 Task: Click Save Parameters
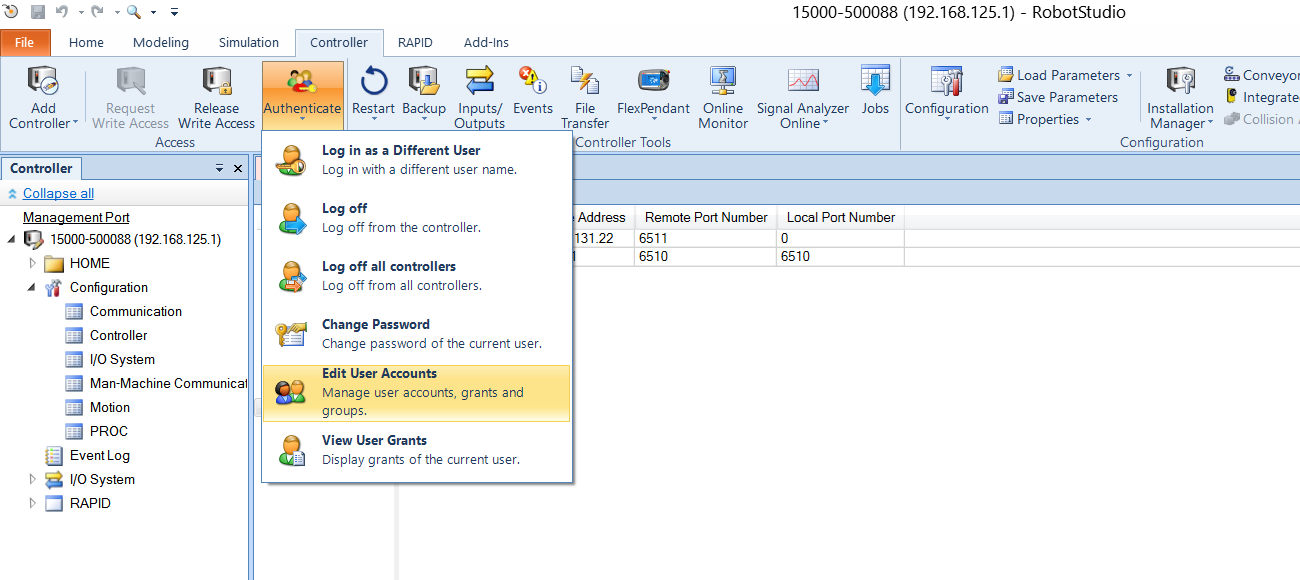pos(1058,97)
